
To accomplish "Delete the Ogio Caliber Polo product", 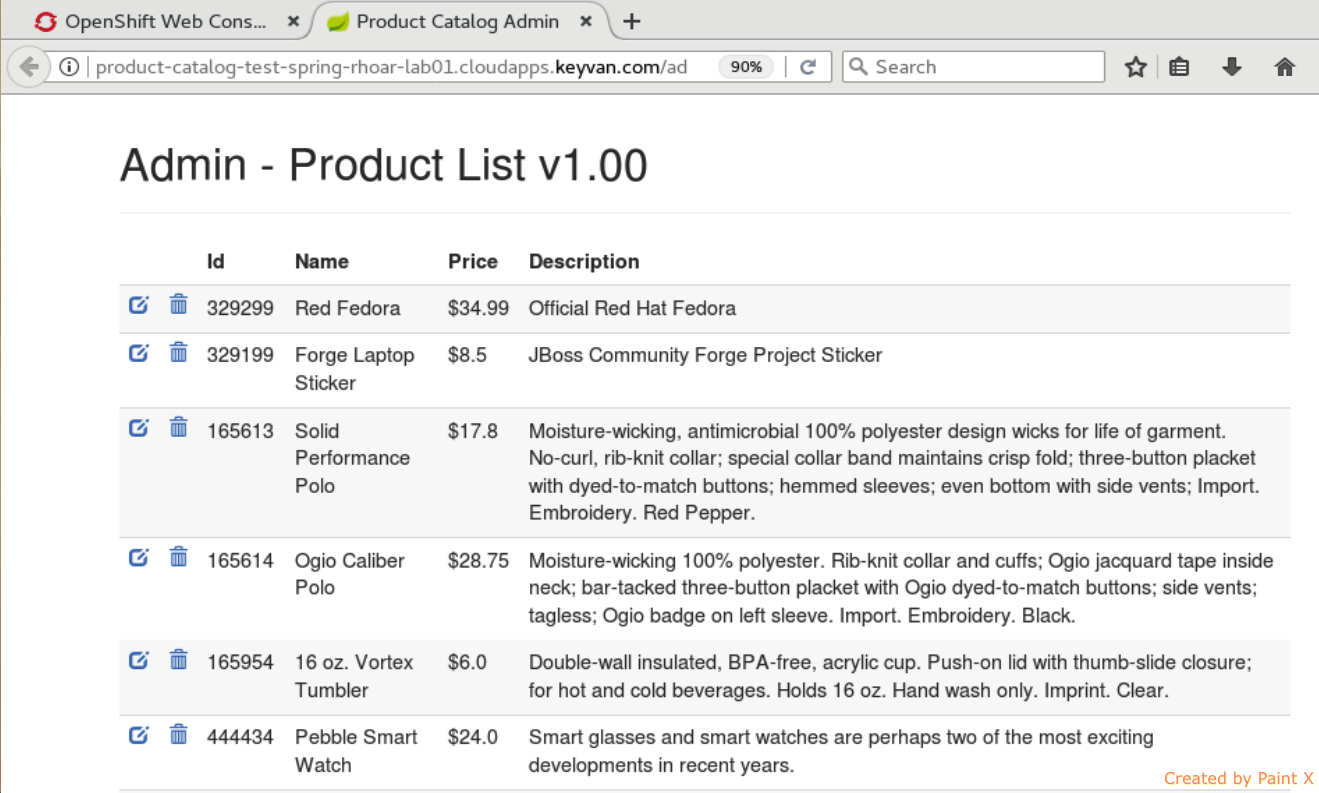I will coord(178,556).
